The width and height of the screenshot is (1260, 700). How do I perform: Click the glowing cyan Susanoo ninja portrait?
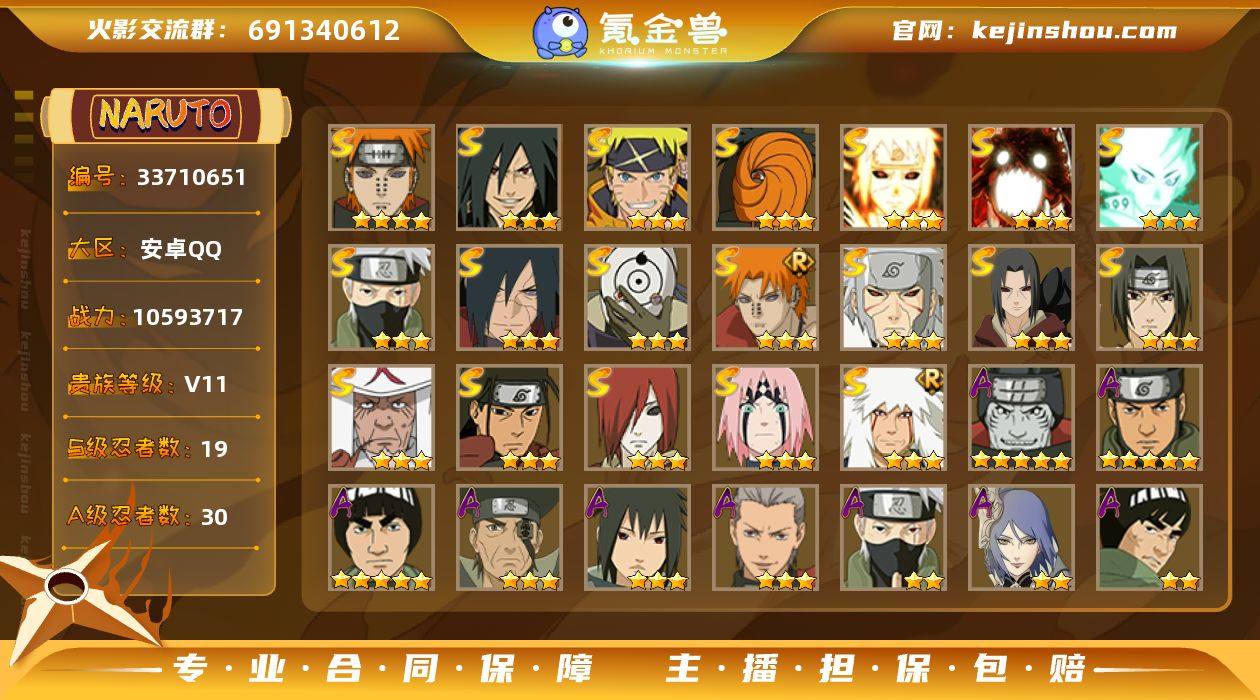coord(1149,178)
